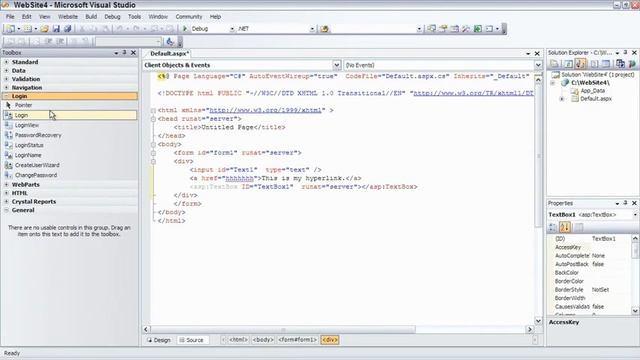
Task: Click the Open File folder icon
Action: tap(44, 29)
